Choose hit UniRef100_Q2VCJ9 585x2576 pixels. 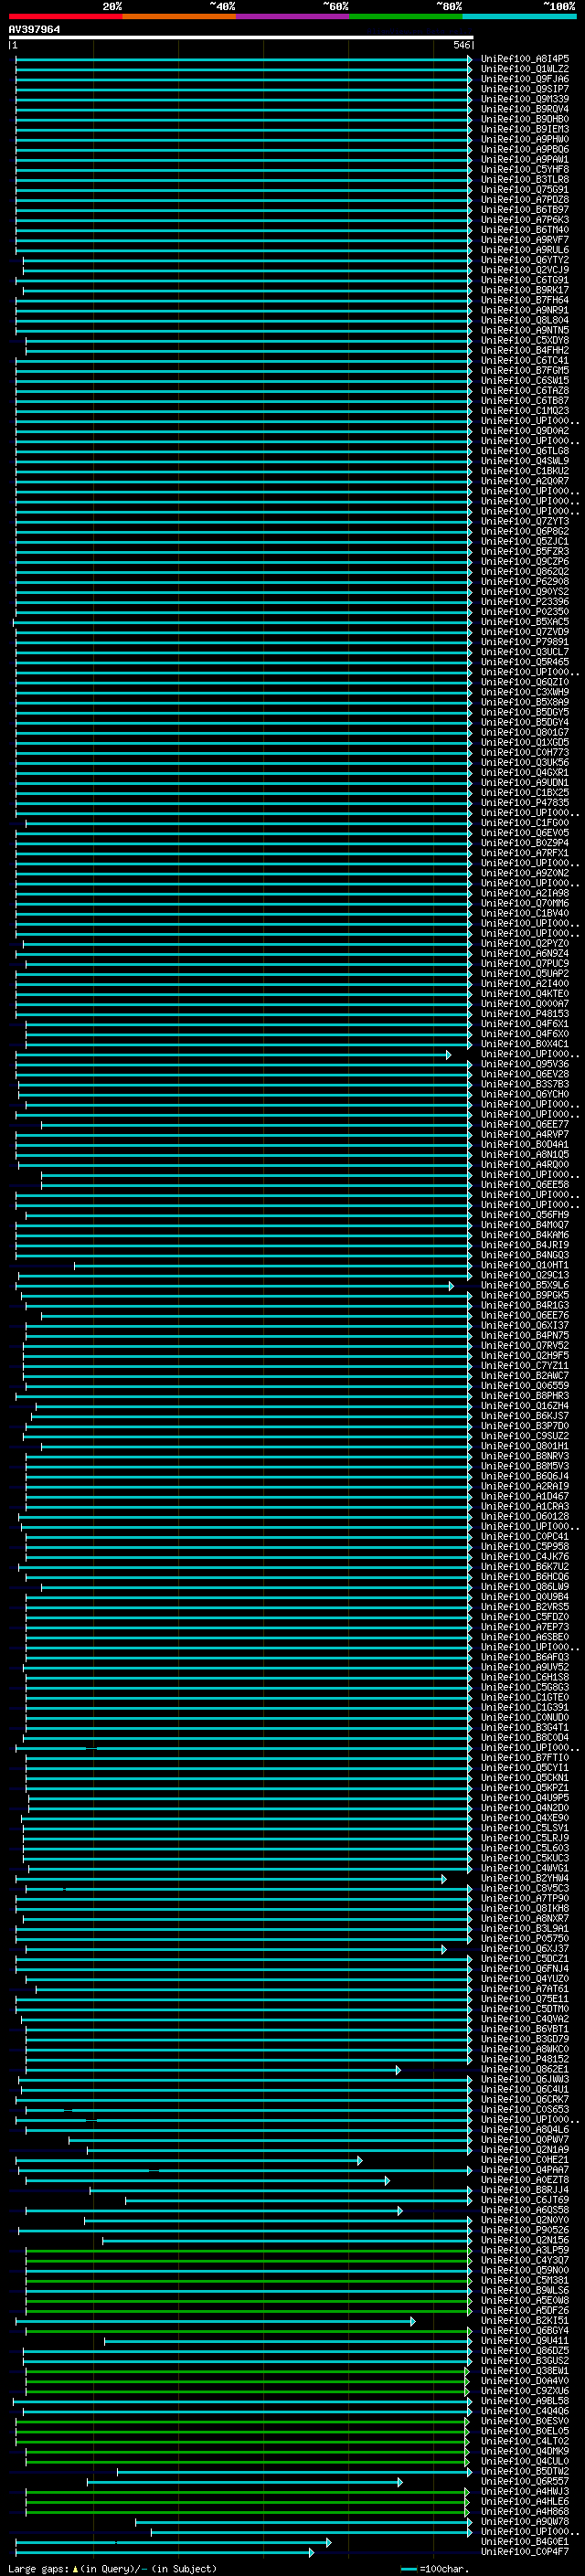(x=525, y=270)
